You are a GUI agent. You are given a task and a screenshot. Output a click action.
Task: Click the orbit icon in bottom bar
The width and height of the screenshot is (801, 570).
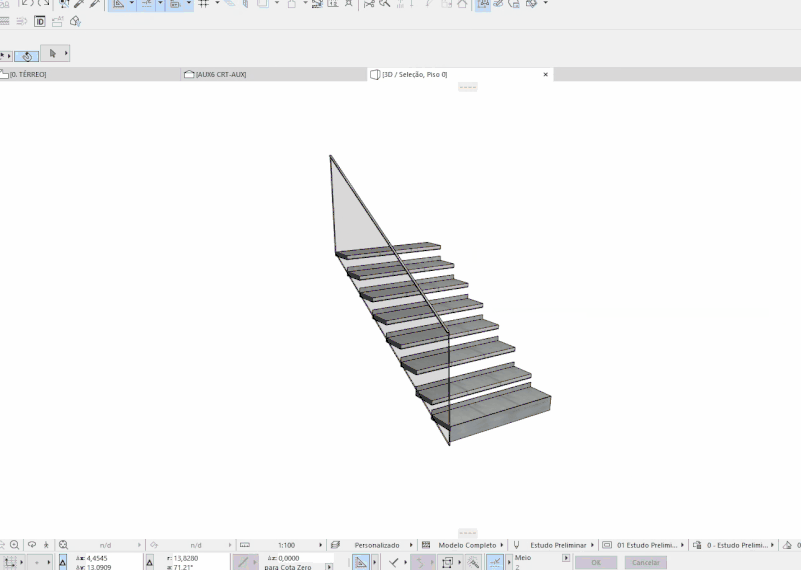pyautogui.click(x=32, y=545)
